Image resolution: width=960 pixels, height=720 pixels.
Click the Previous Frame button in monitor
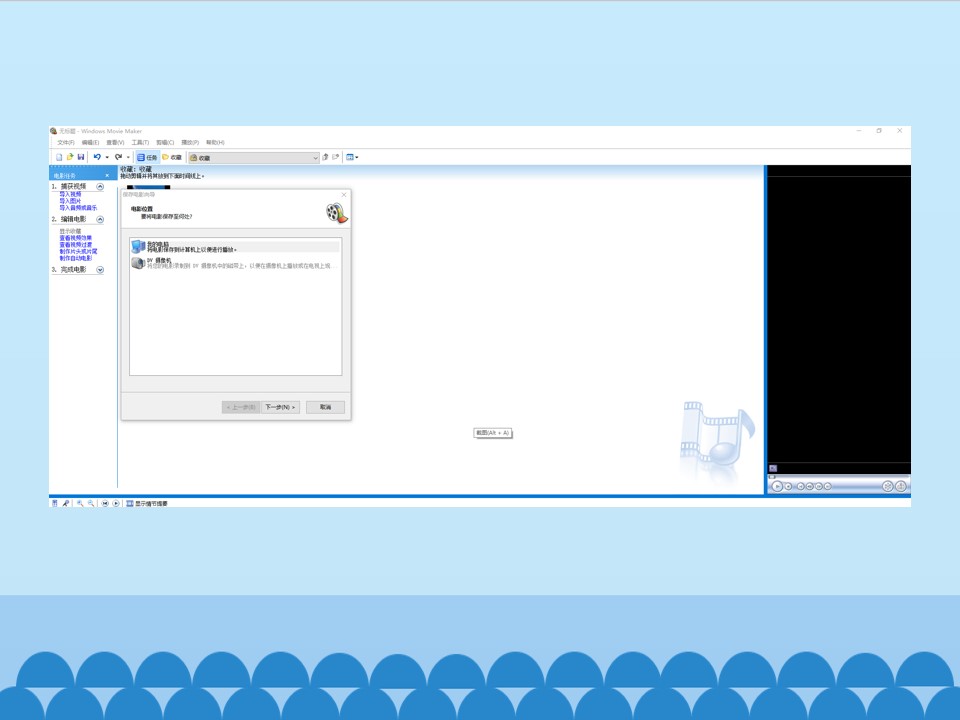tap(809, 486)
